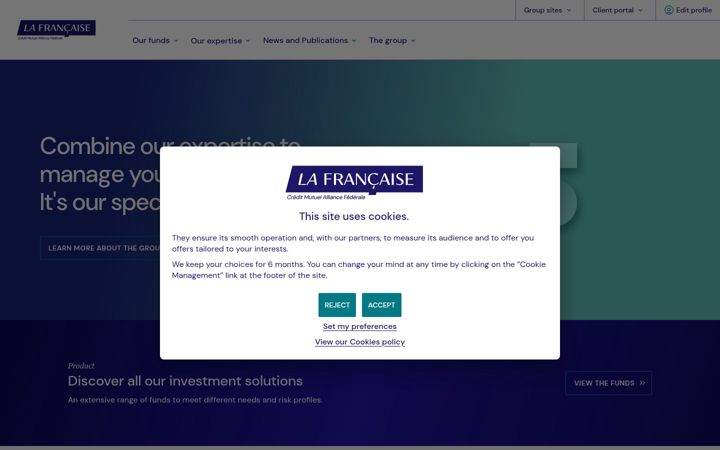The height and width of the screenshot is (450, 720).
Task: View our Cookies policy link
Action: (360, 342)
